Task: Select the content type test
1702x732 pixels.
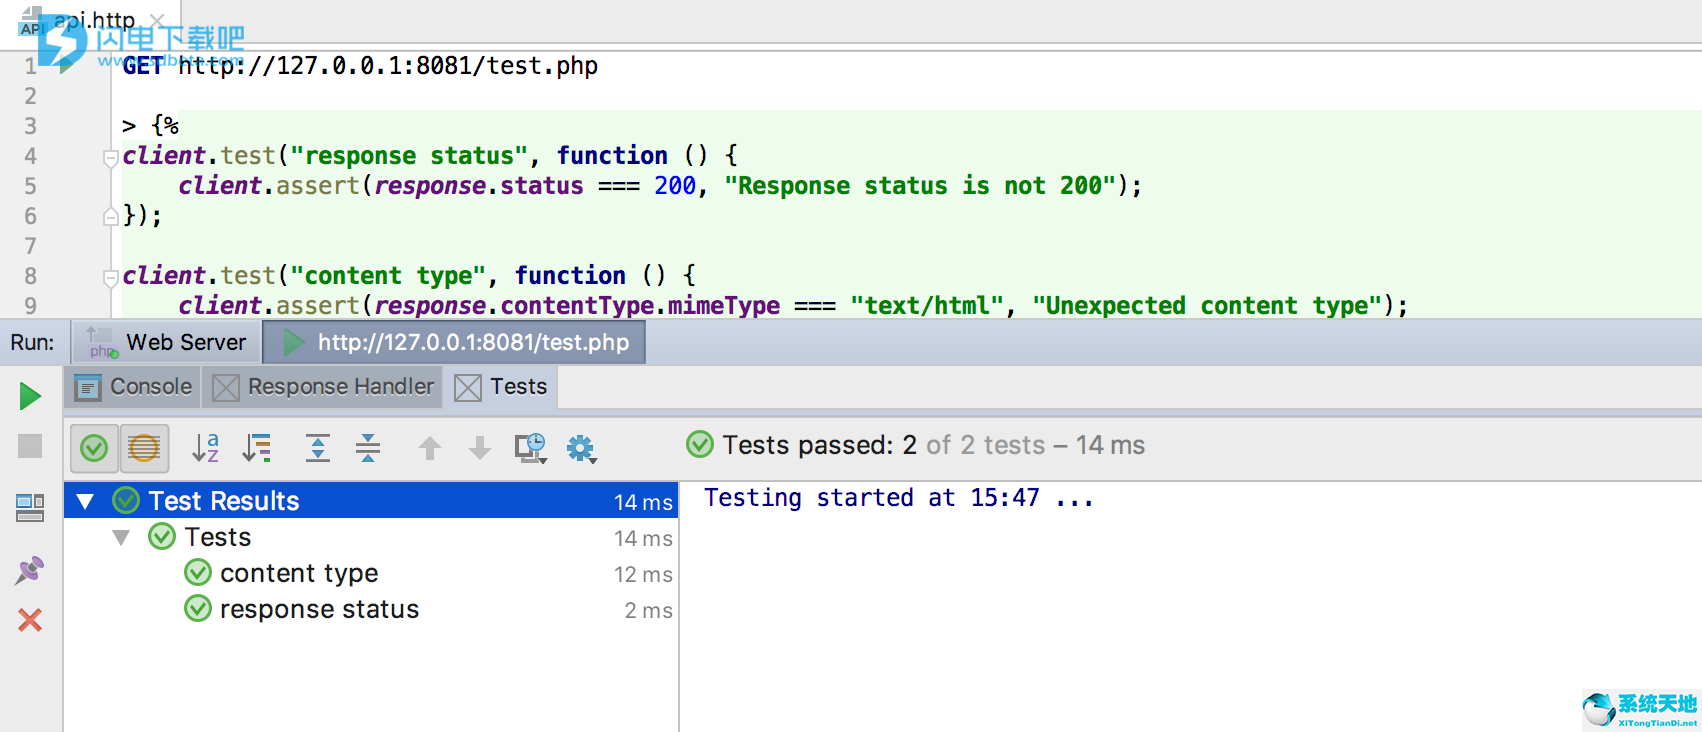Action: pyautogui.click(x=371, y=574)
